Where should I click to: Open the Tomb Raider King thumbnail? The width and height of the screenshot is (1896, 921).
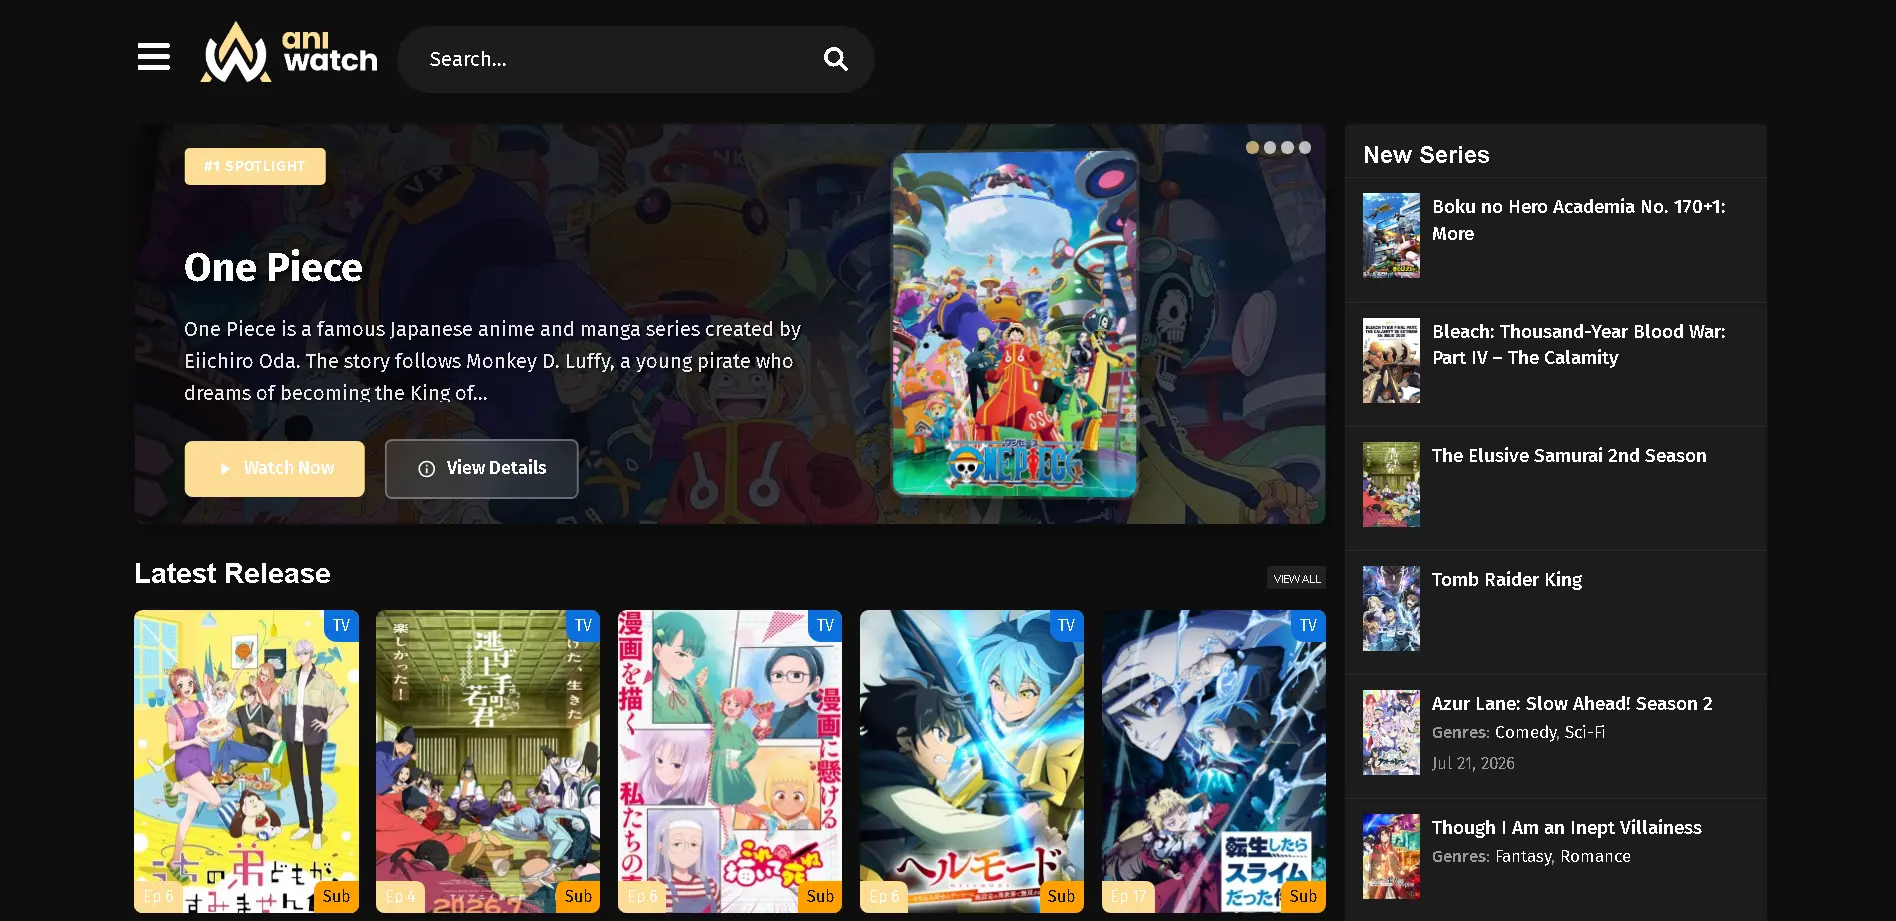(x=1391, y=608)
